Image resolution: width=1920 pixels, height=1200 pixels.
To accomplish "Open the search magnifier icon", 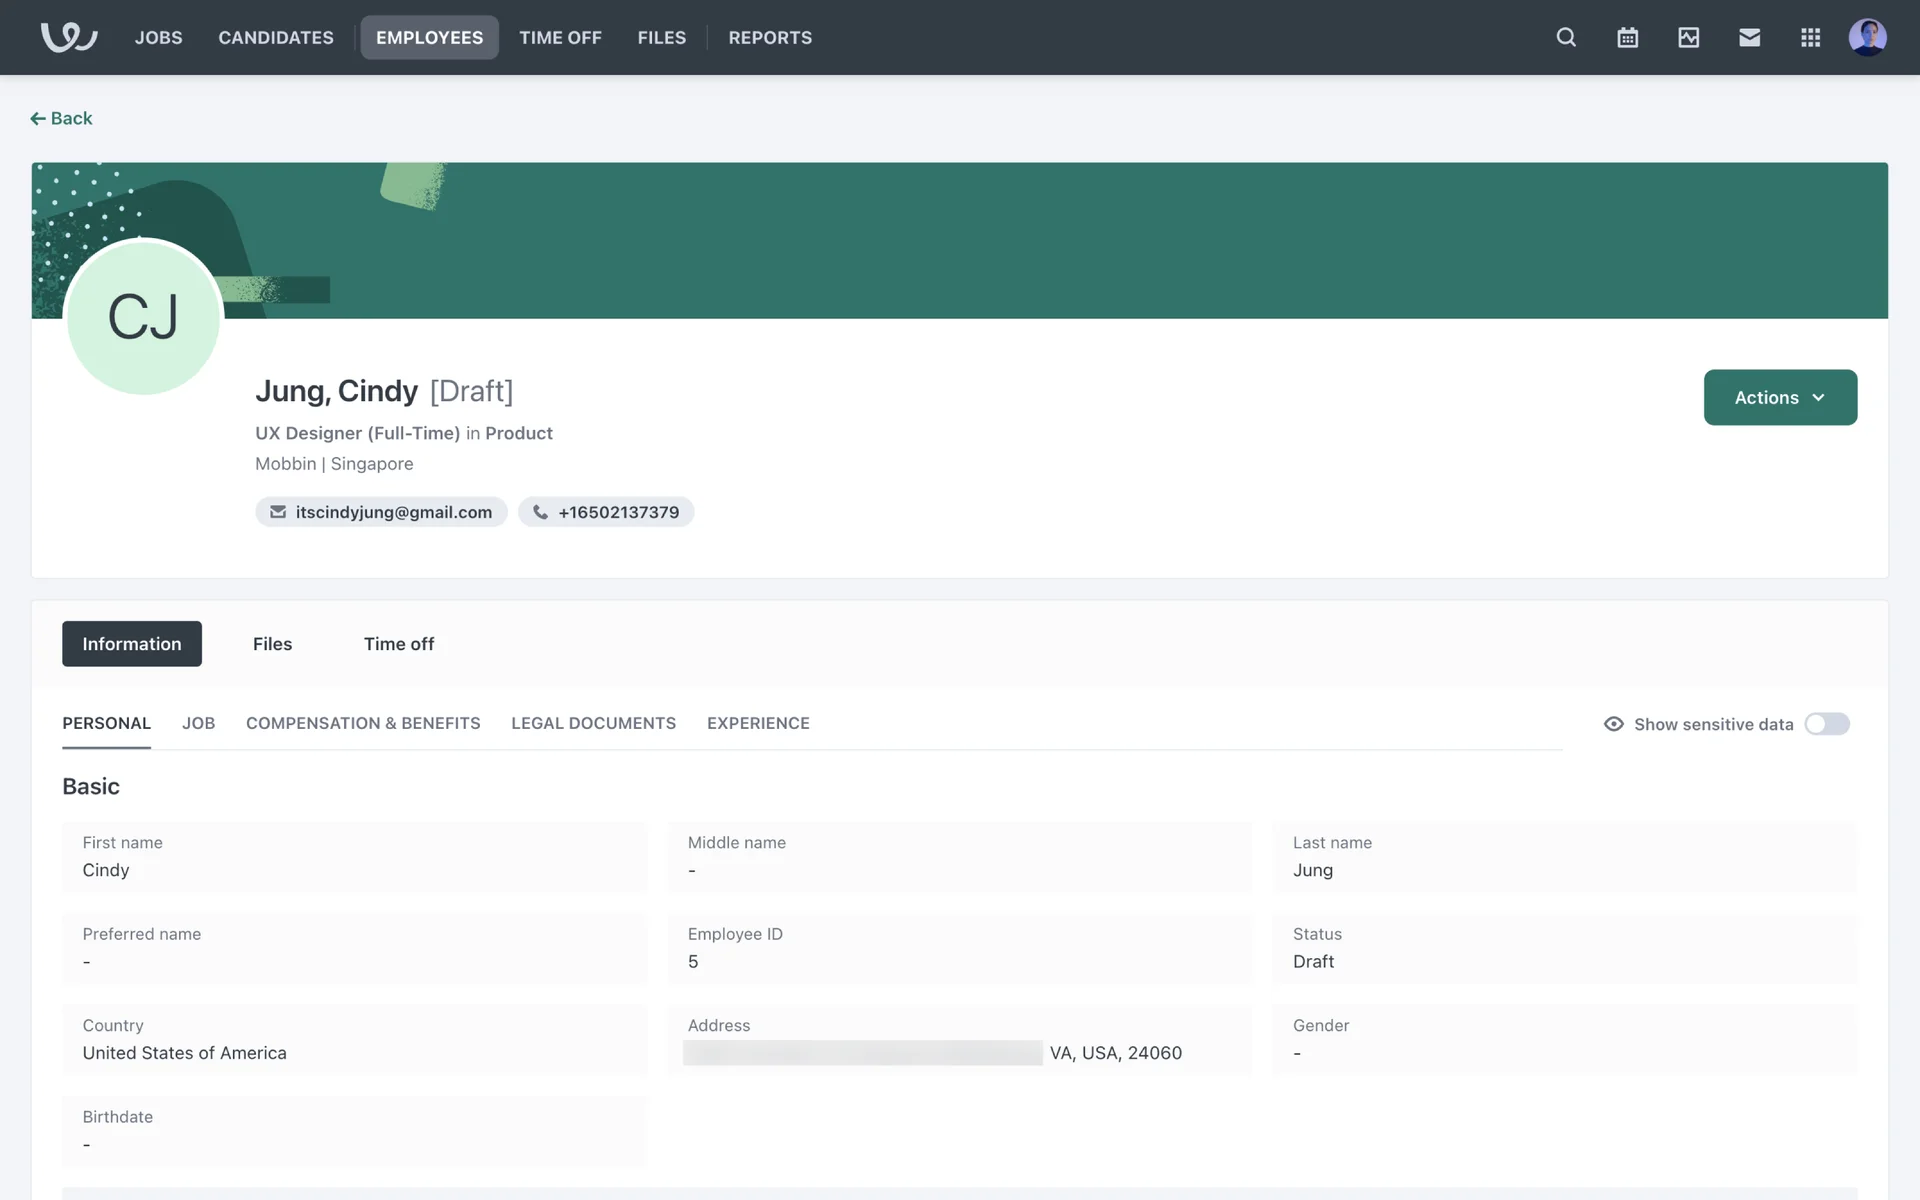I will (1566, 37).
